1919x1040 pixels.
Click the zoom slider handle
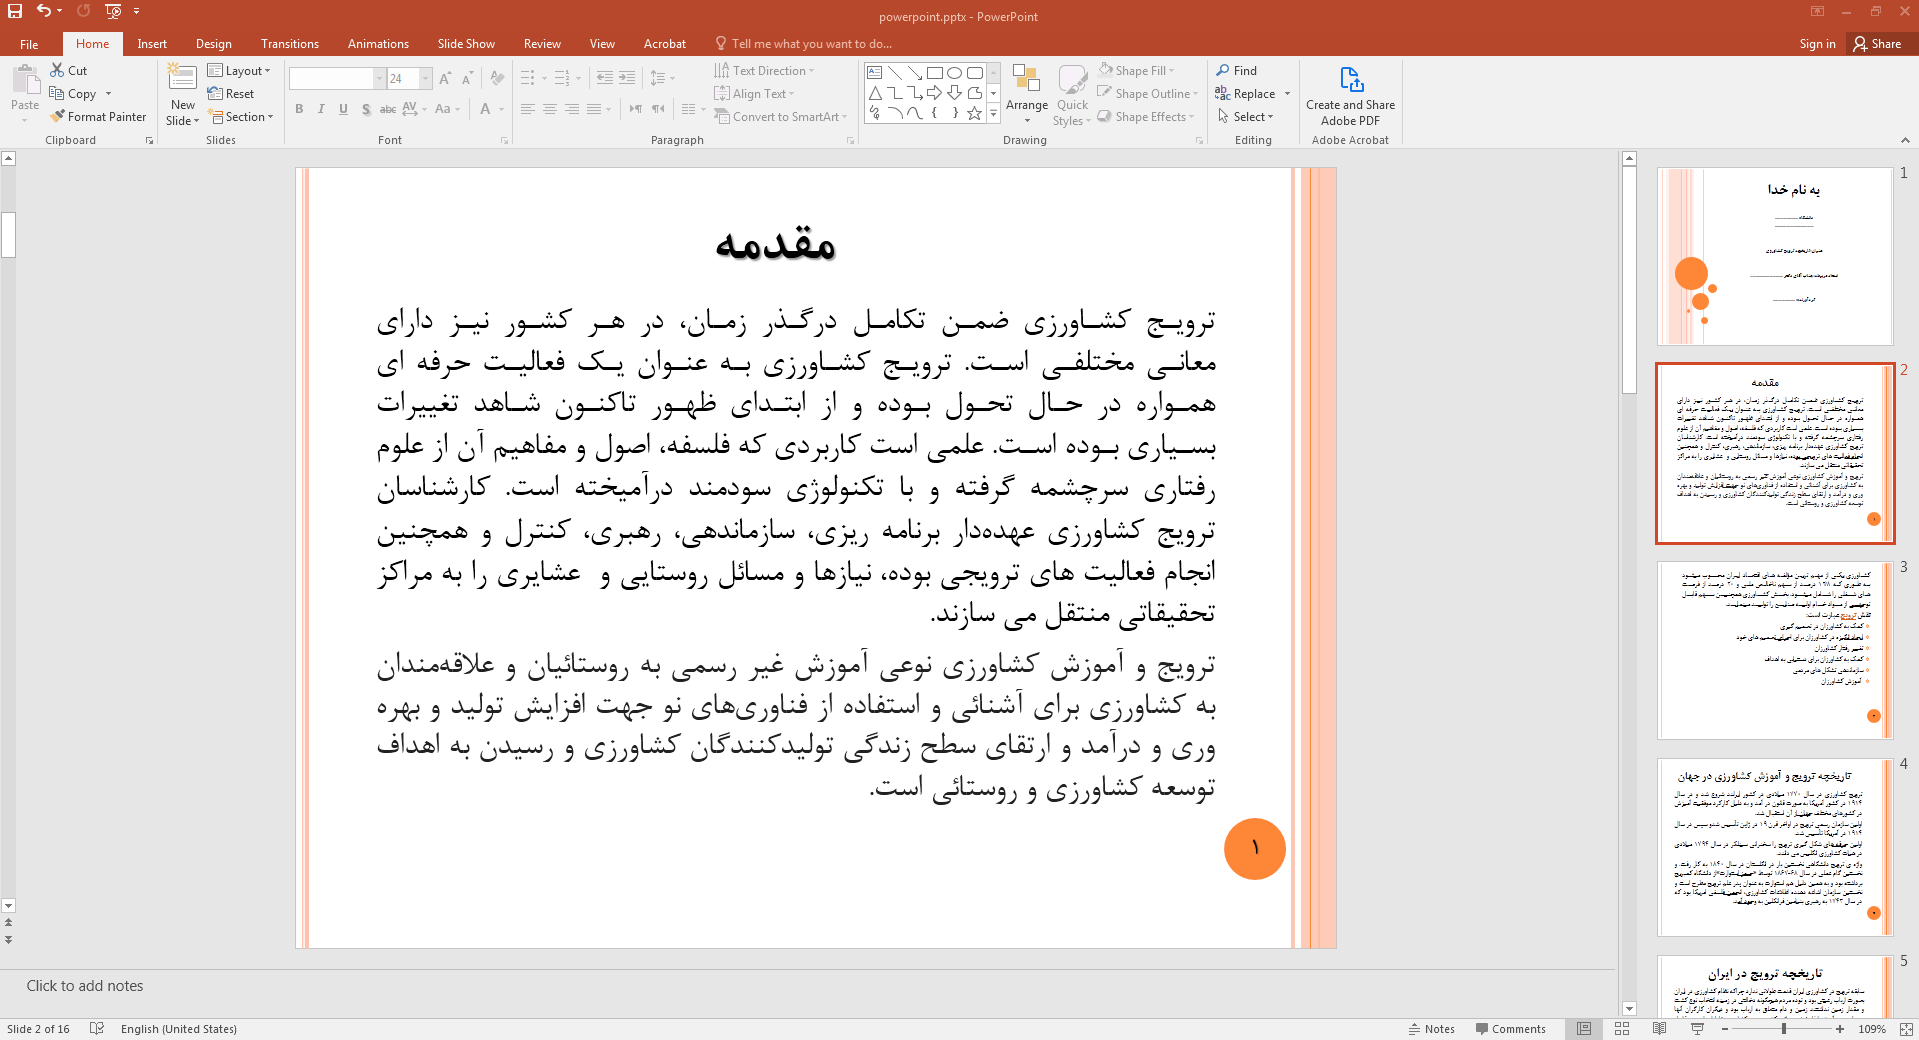click(x=1784, y=1029)
